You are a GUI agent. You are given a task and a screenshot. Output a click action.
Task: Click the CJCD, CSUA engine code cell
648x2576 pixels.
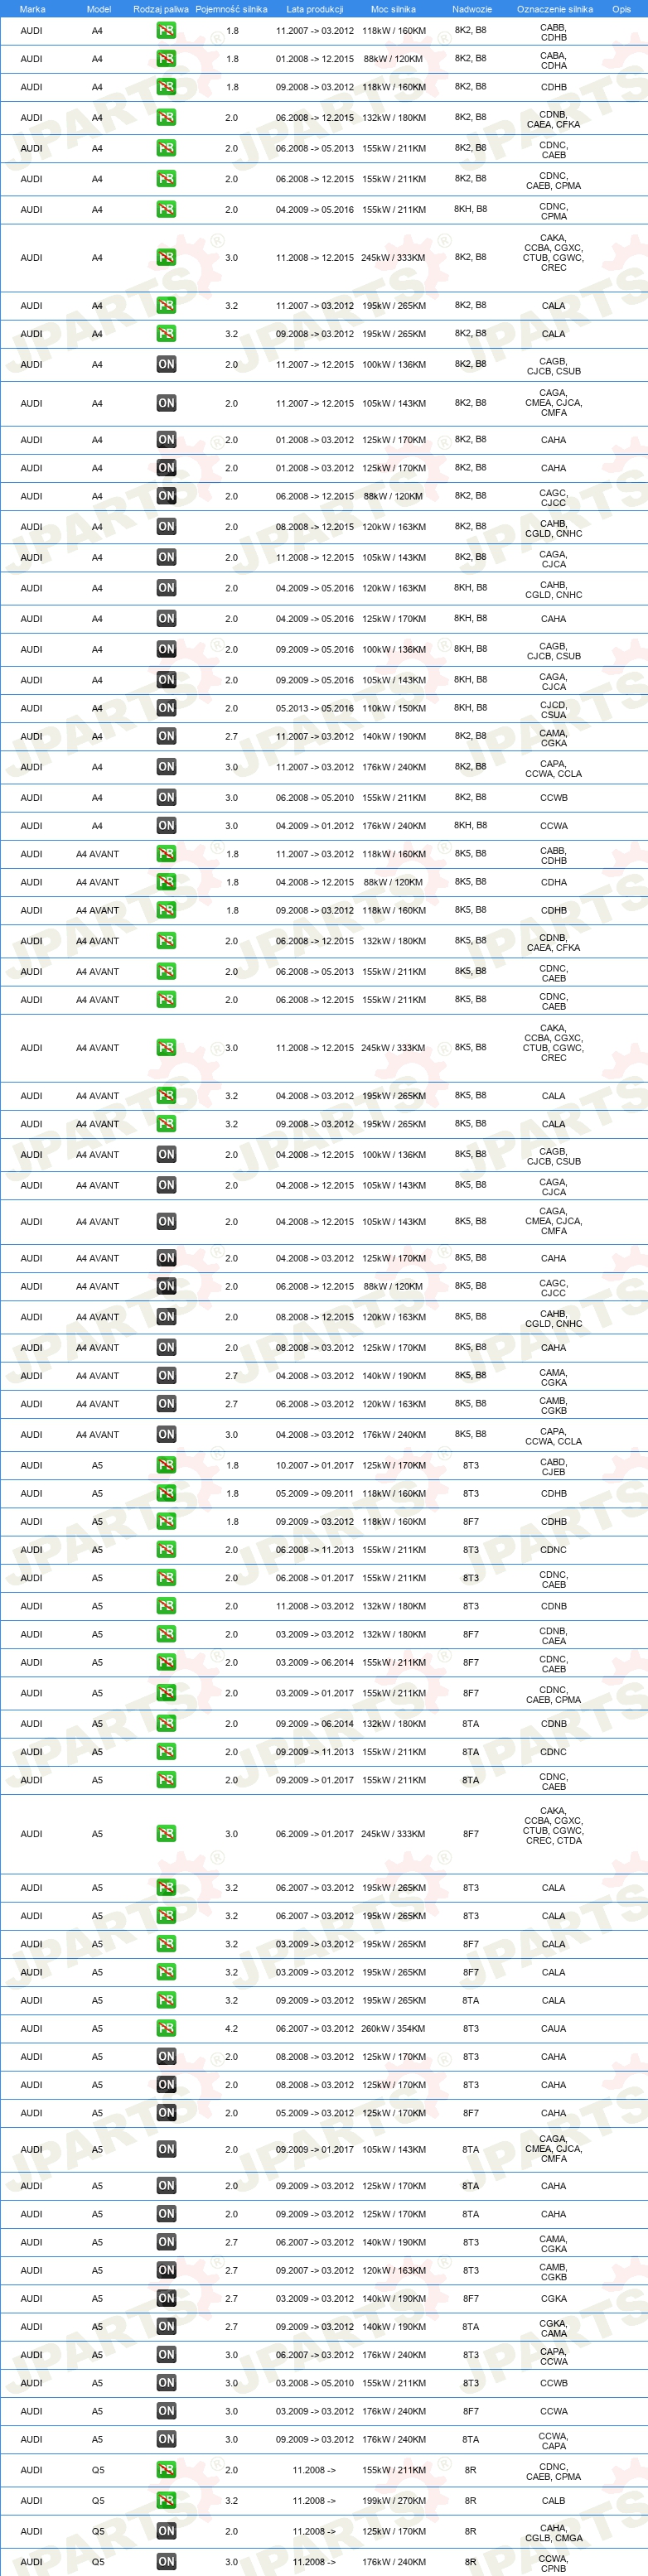553,709
